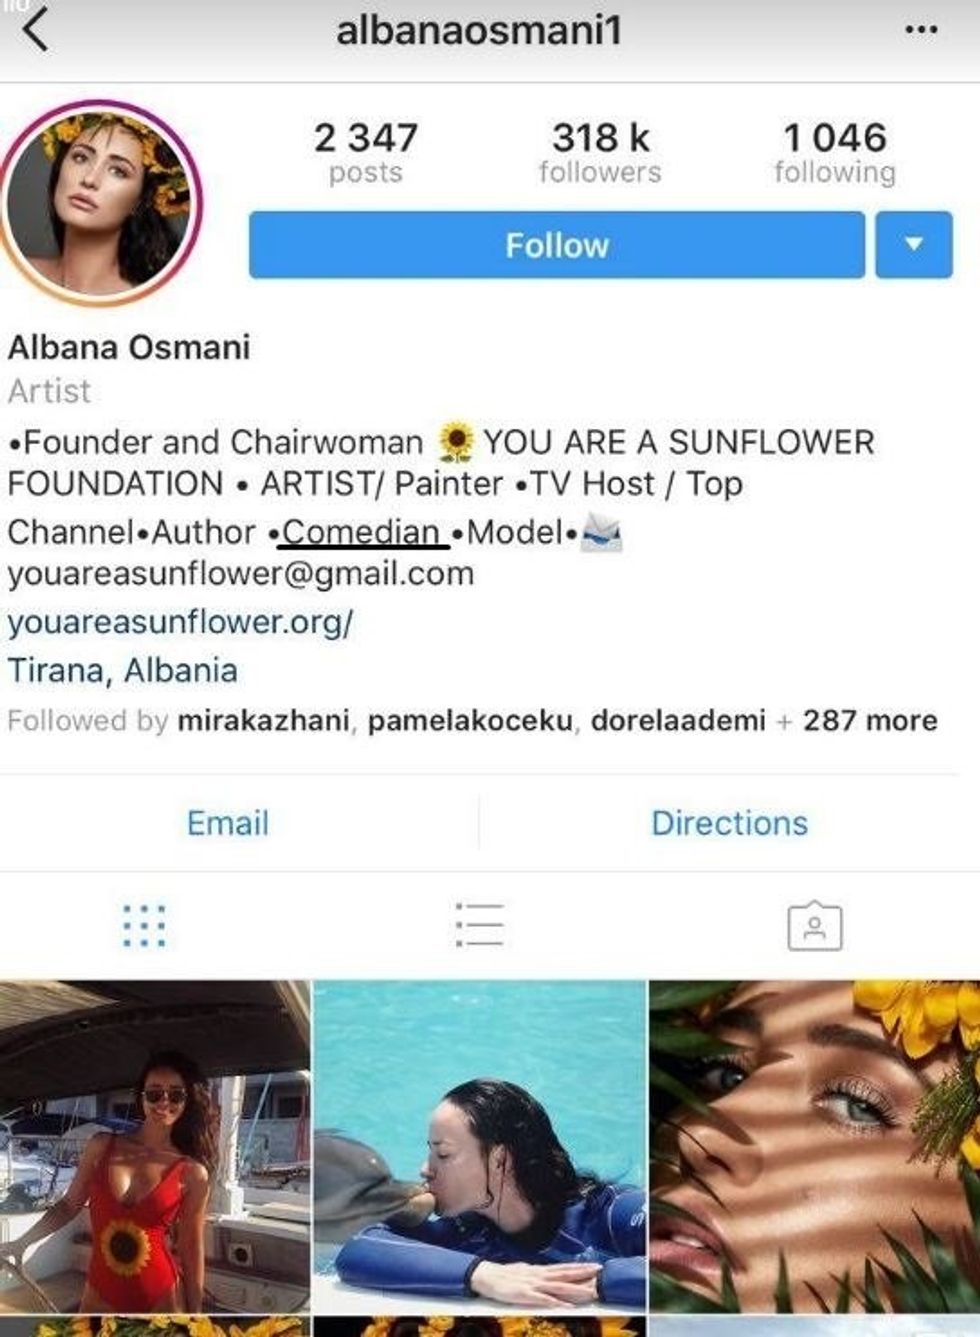View the 318 k followers list
Viewport: 980px width, 1337px height.
pos(600,153)
